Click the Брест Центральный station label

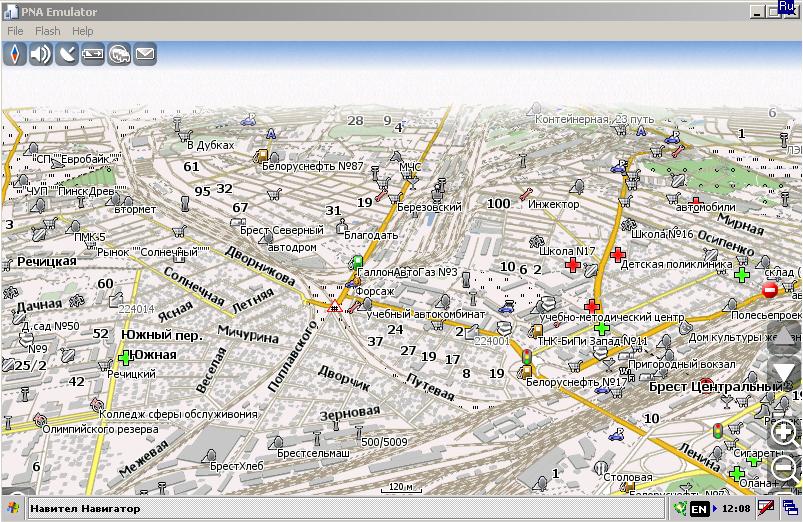715,387
